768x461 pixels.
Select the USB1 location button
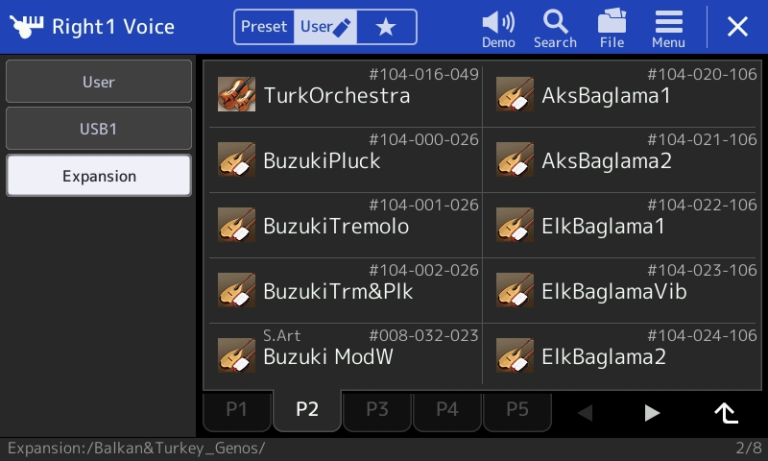pyautogui.click(x=98, y=128)
